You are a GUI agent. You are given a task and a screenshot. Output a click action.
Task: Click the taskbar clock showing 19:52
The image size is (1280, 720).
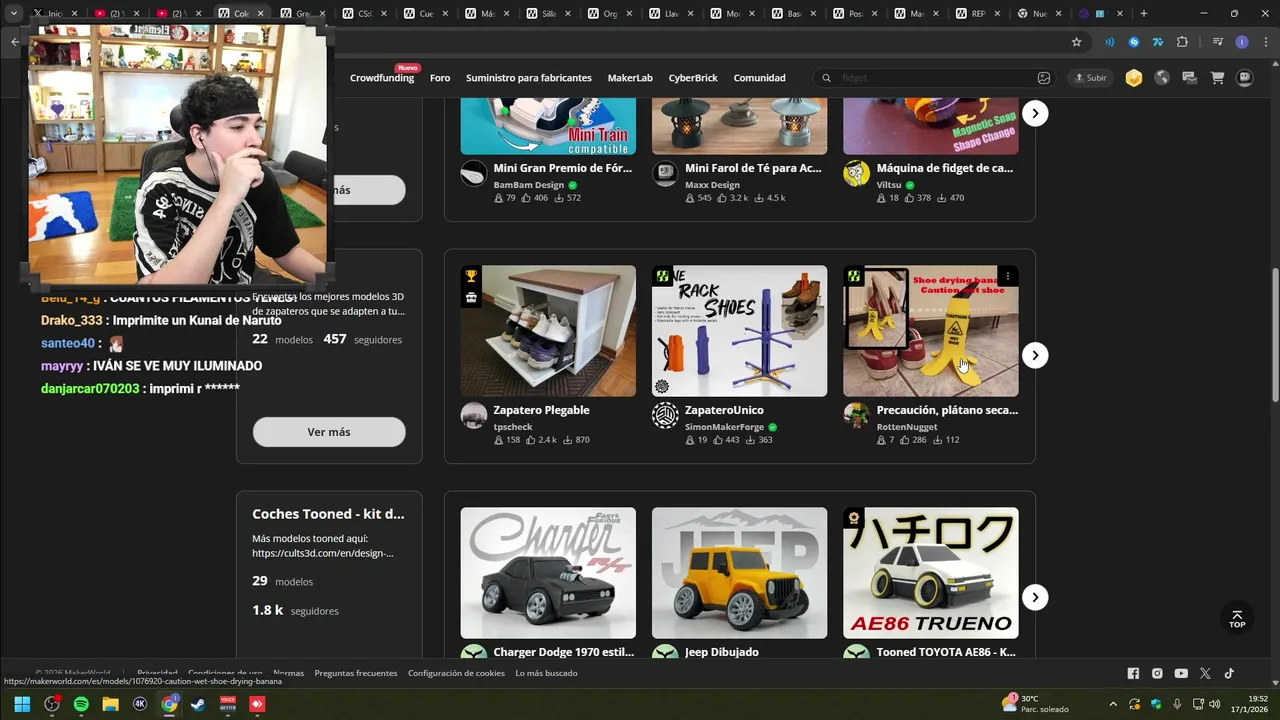pos(1249,704)
